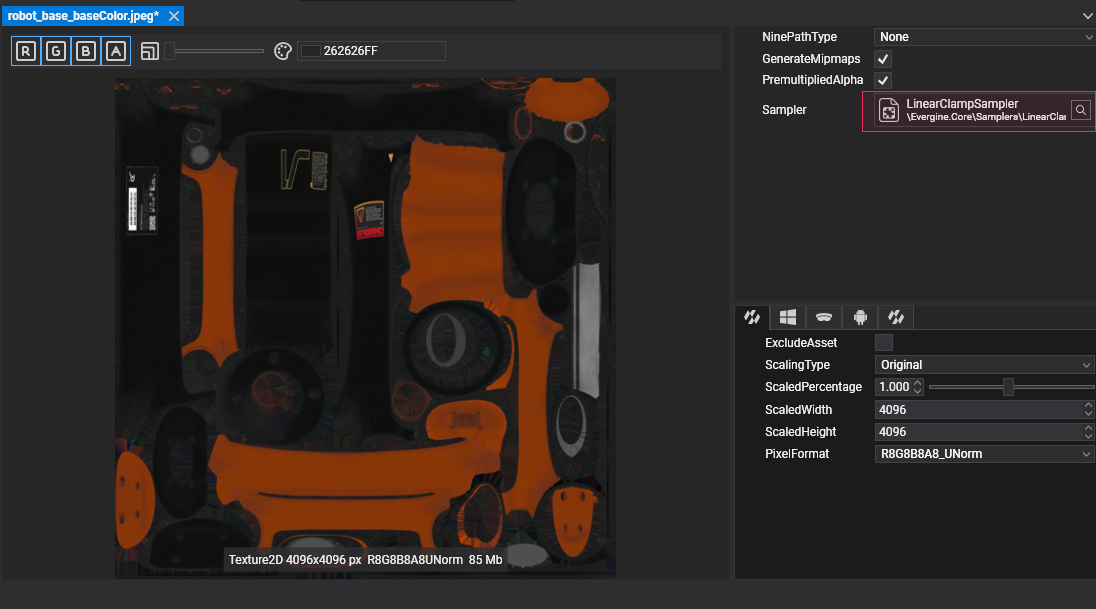
Task: Click the ScaledPercentage slider handle
Action: pos(1008,387)
